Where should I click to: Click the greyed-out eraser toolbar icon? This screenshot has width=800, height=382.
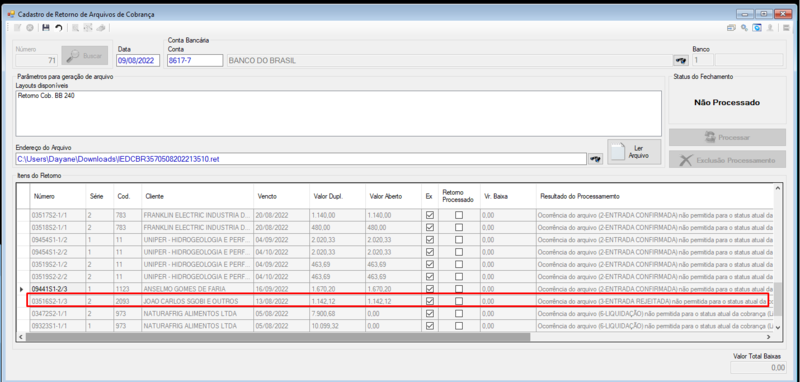coord(101,28)
